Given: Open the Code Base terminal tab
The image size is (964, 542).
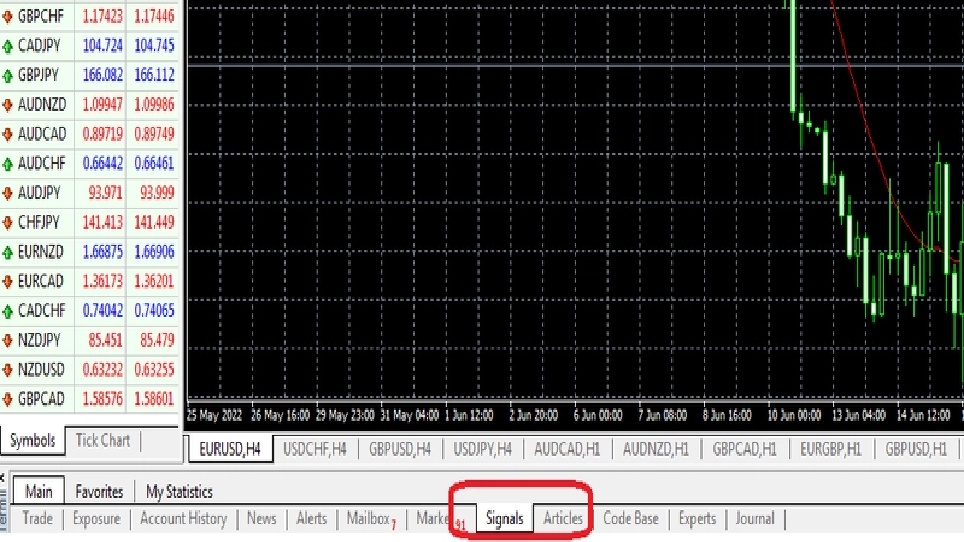Looking at the screenshot, I should pos(631,519).
